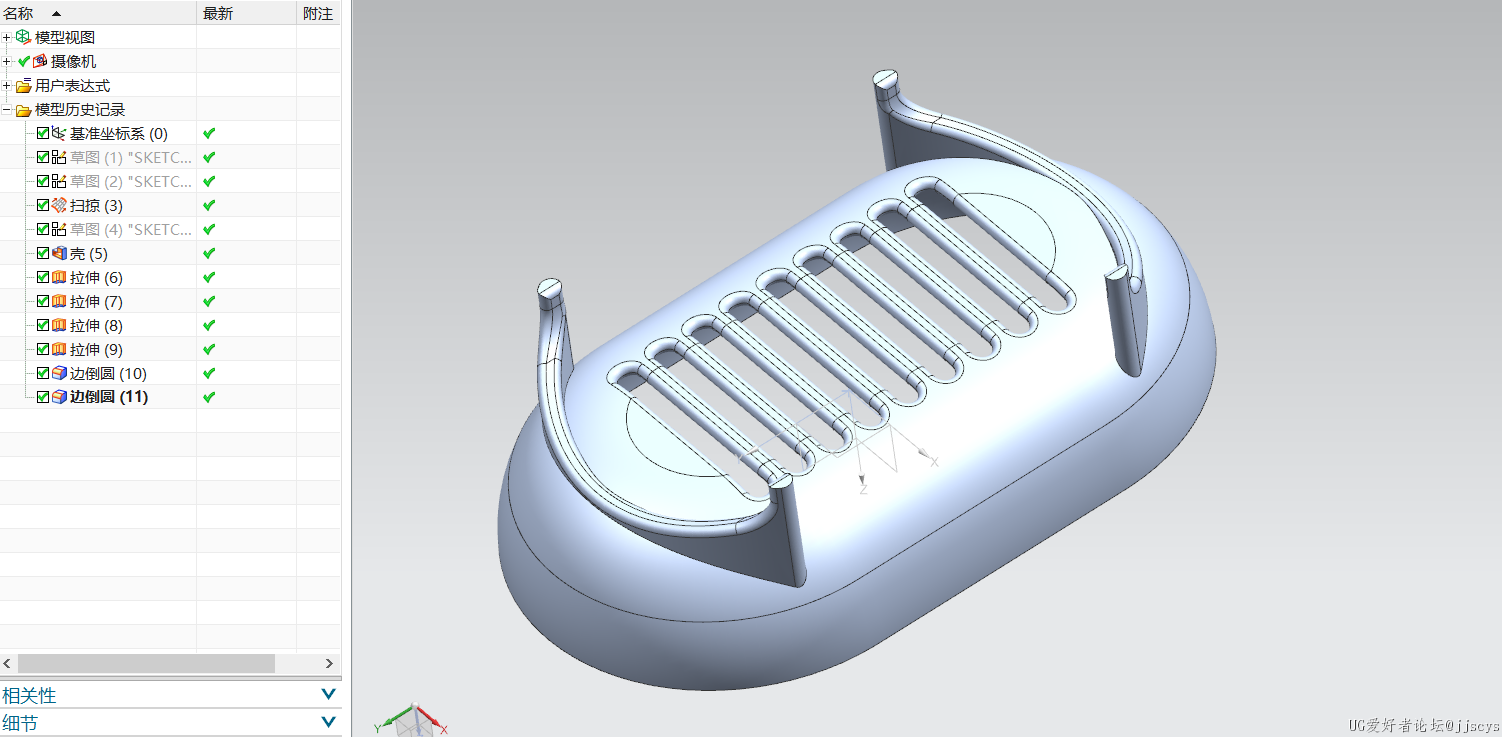Uncheck the 草图 (1) checkbox
This screenshot has width=1502, height=737.
click(43, 157)
